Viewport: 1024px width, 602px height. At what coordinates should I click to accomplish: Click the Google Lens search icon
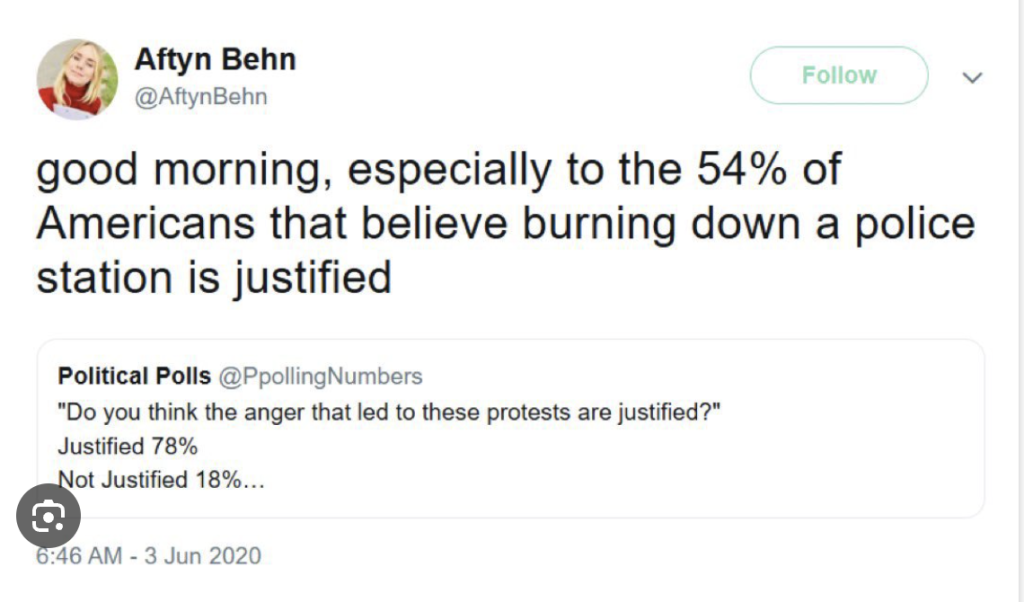point(48,516)
